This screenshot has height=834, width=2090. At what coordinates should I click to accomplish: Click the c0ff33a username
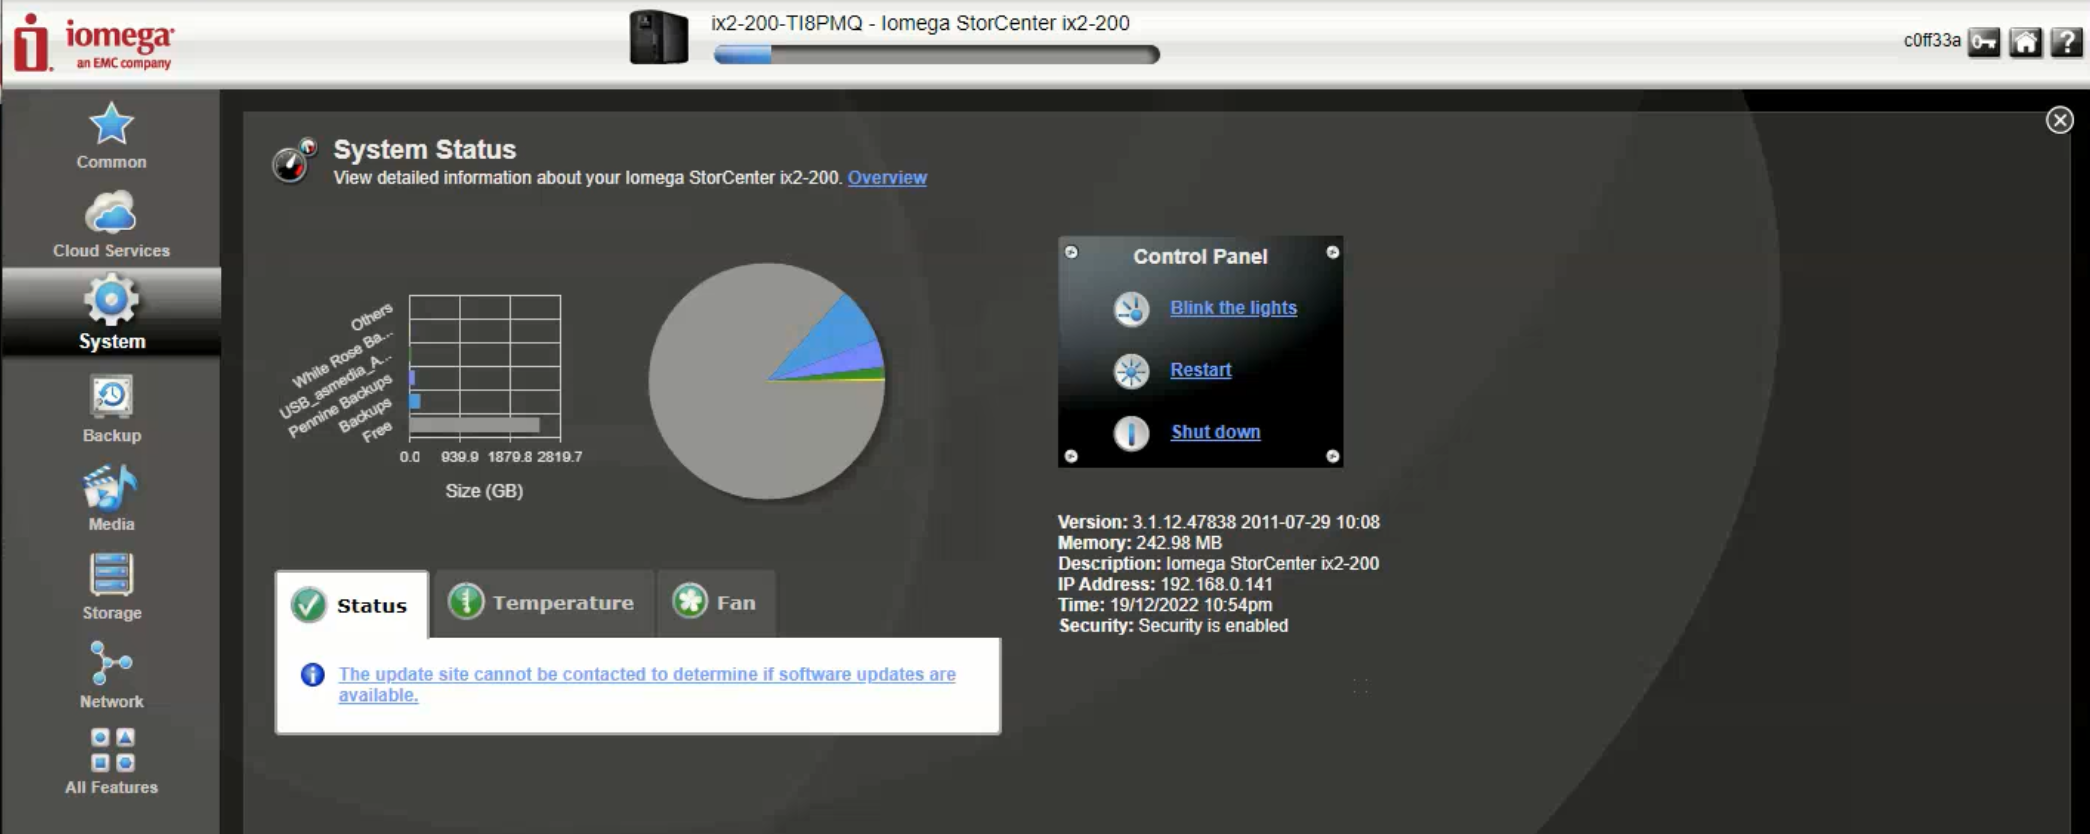click(x=1932, y=41)
